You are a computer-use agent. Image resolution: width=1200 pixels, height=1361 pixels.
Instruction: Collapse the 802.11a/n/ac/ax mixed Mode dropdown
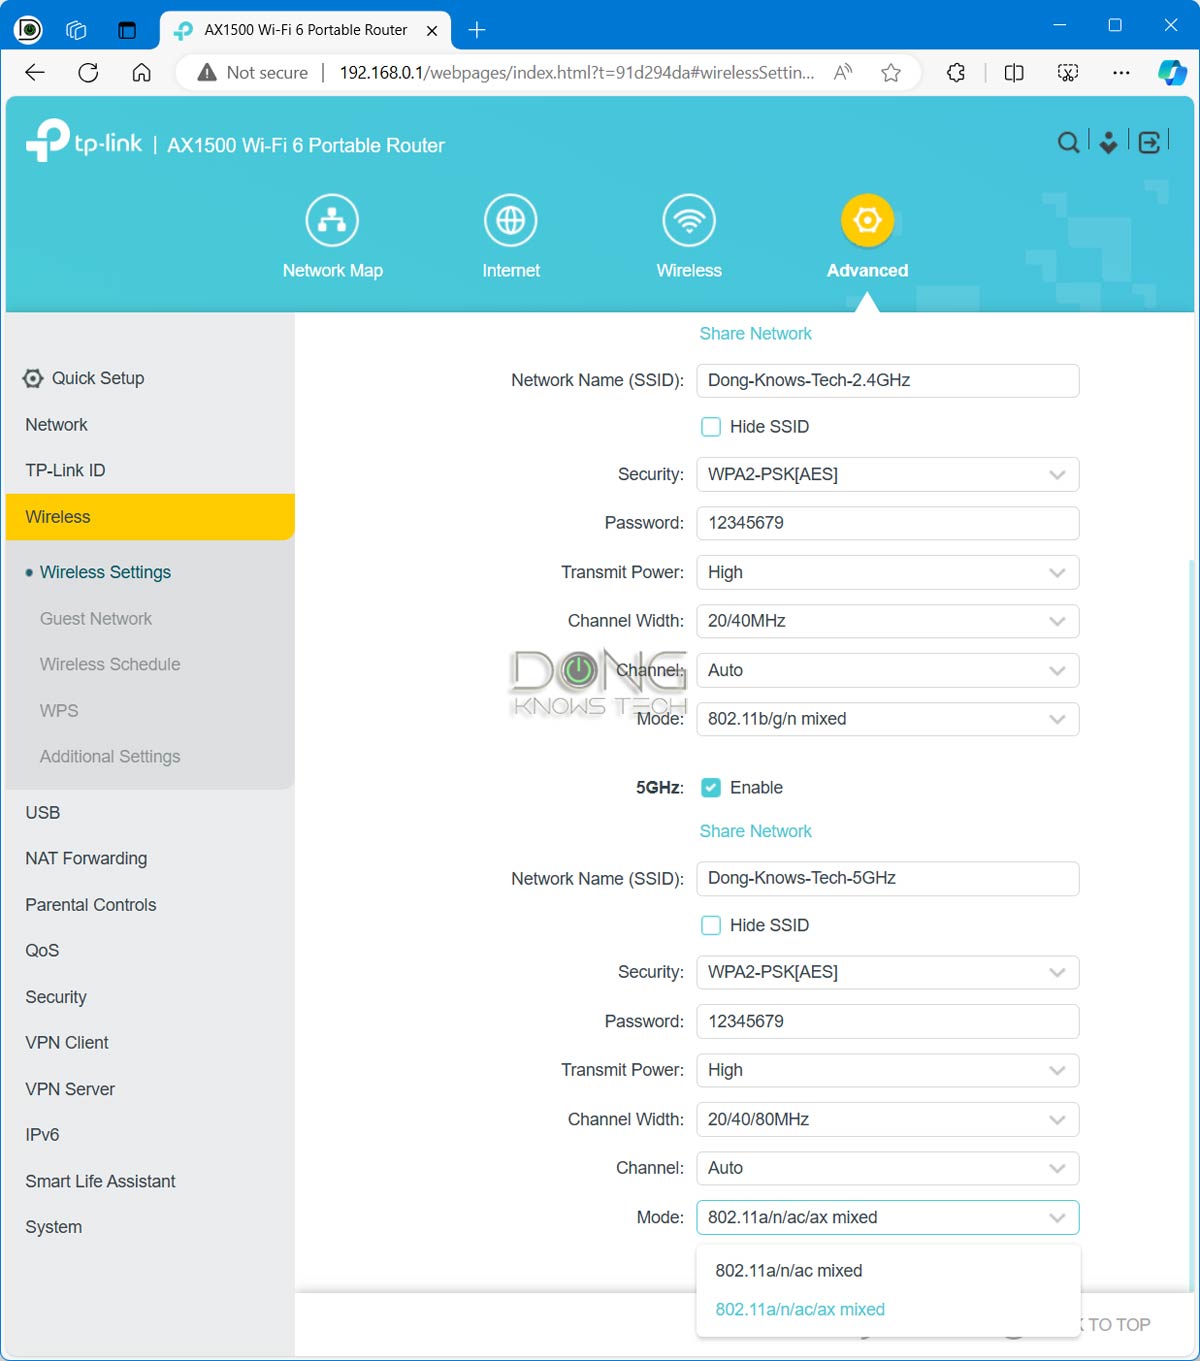(888, 1217)
